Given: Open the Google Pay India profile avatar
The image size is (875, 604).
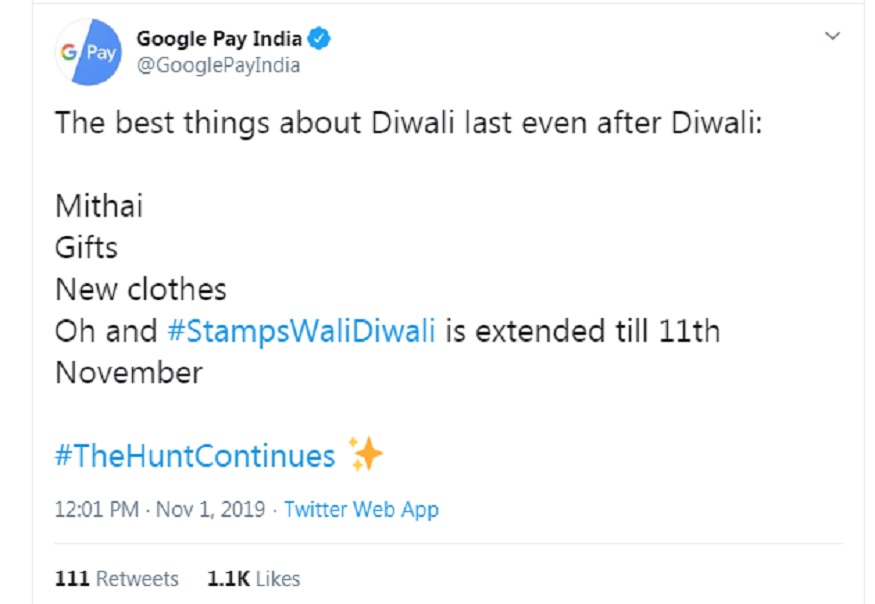Looking at the screenshot, I should tap(88, 52).
